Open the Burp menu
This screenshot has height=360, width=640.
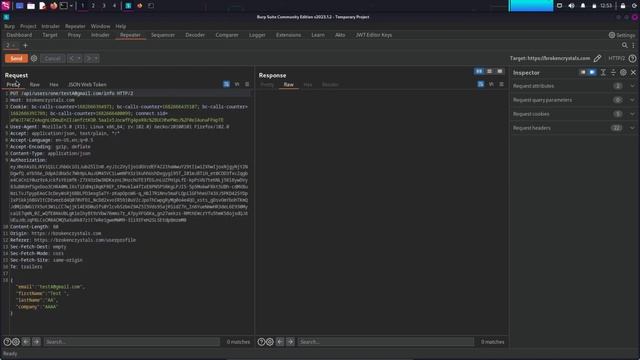[x=9, y=26]
